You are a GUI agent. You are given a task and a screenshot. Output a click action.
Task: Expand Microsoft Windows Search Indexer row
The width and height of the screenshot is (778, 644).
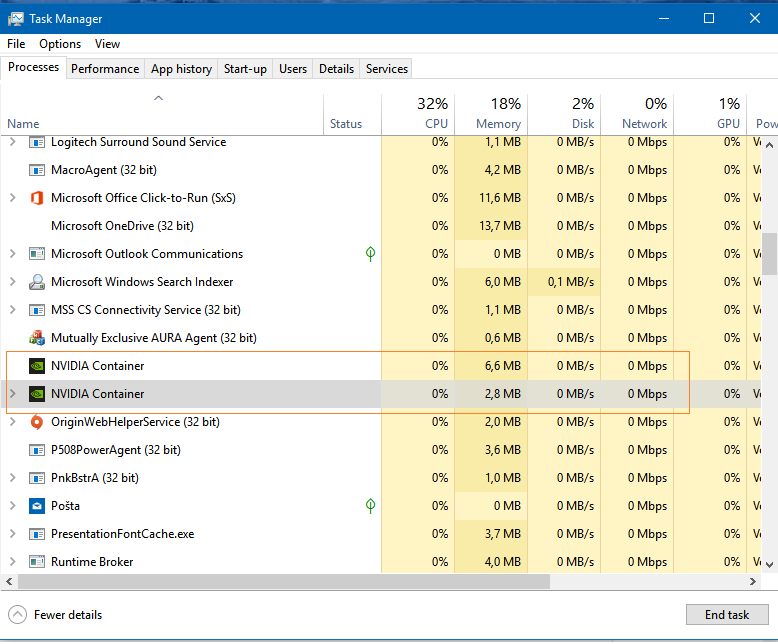tap(13, 282)
